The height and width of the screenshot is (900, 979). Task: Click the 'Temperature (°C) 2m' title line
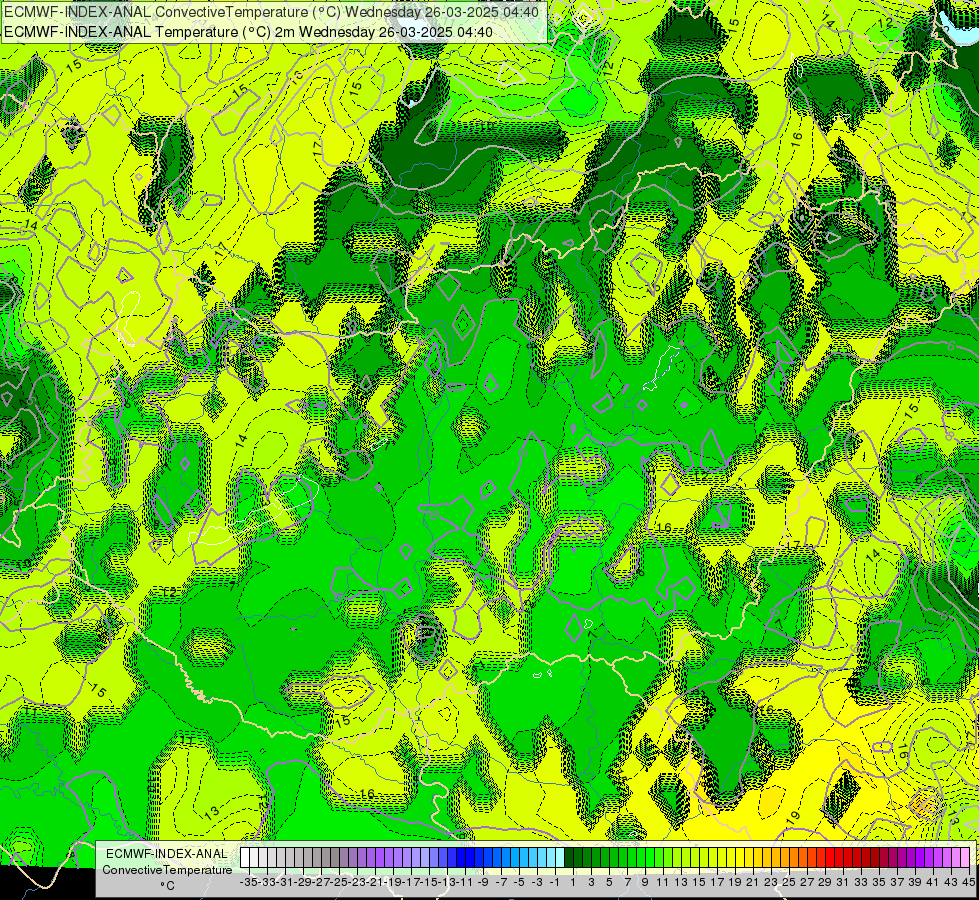(248, 32)
